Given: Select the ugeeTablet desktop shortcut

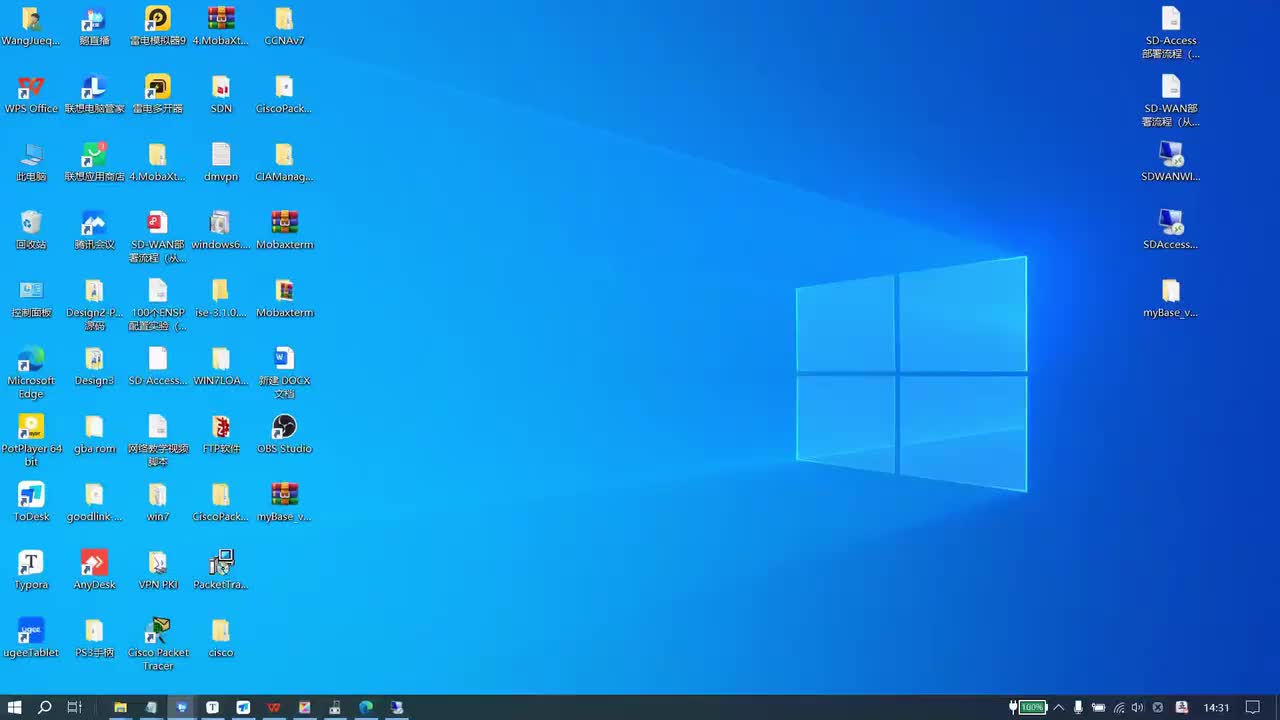Looking at the screenshot, I should pos(31,638).
